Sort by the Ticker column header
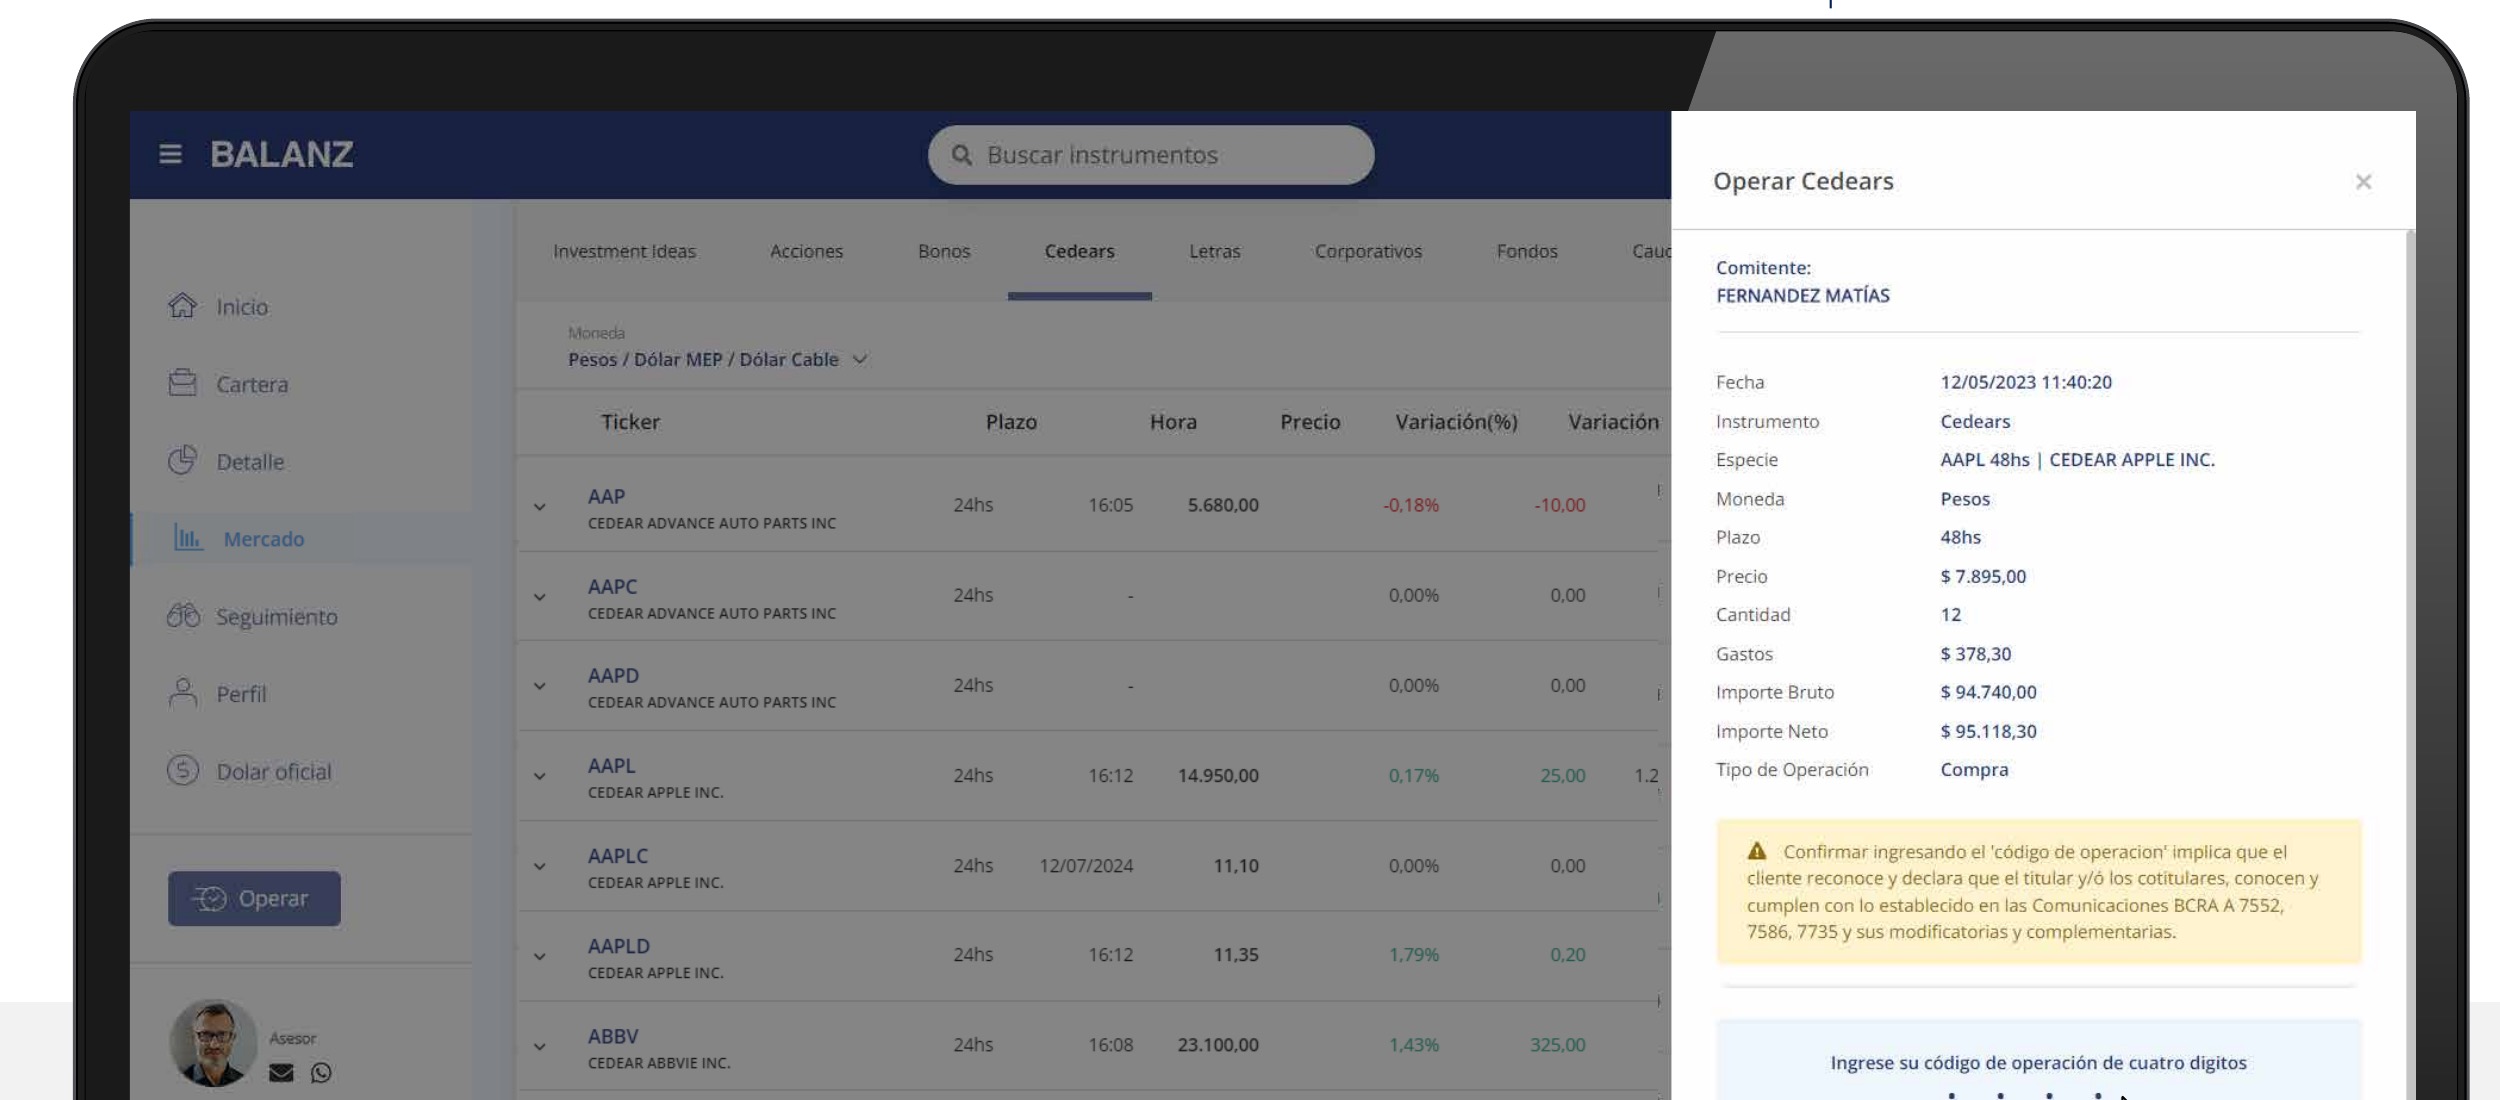This screenshot has height=1100, width=2500. (x=630, y=422)
